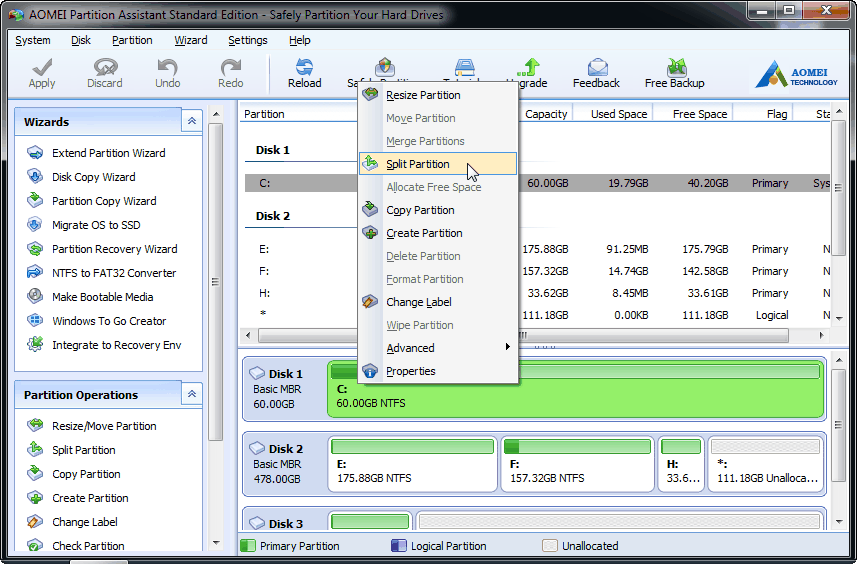Click Disk 2 Basic MBR header block
857x564 pixels.
pos(285,463)
